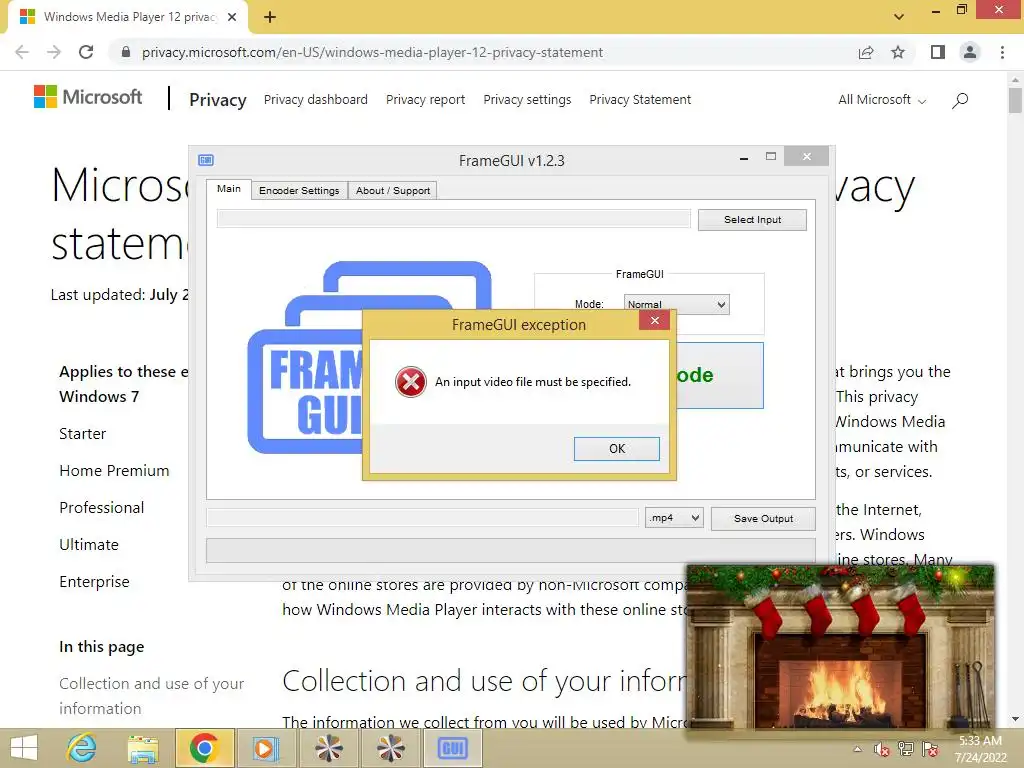Open the Windows Start button
The height and width of the screenshot is (768, 1024).
(x=24, y=748)
